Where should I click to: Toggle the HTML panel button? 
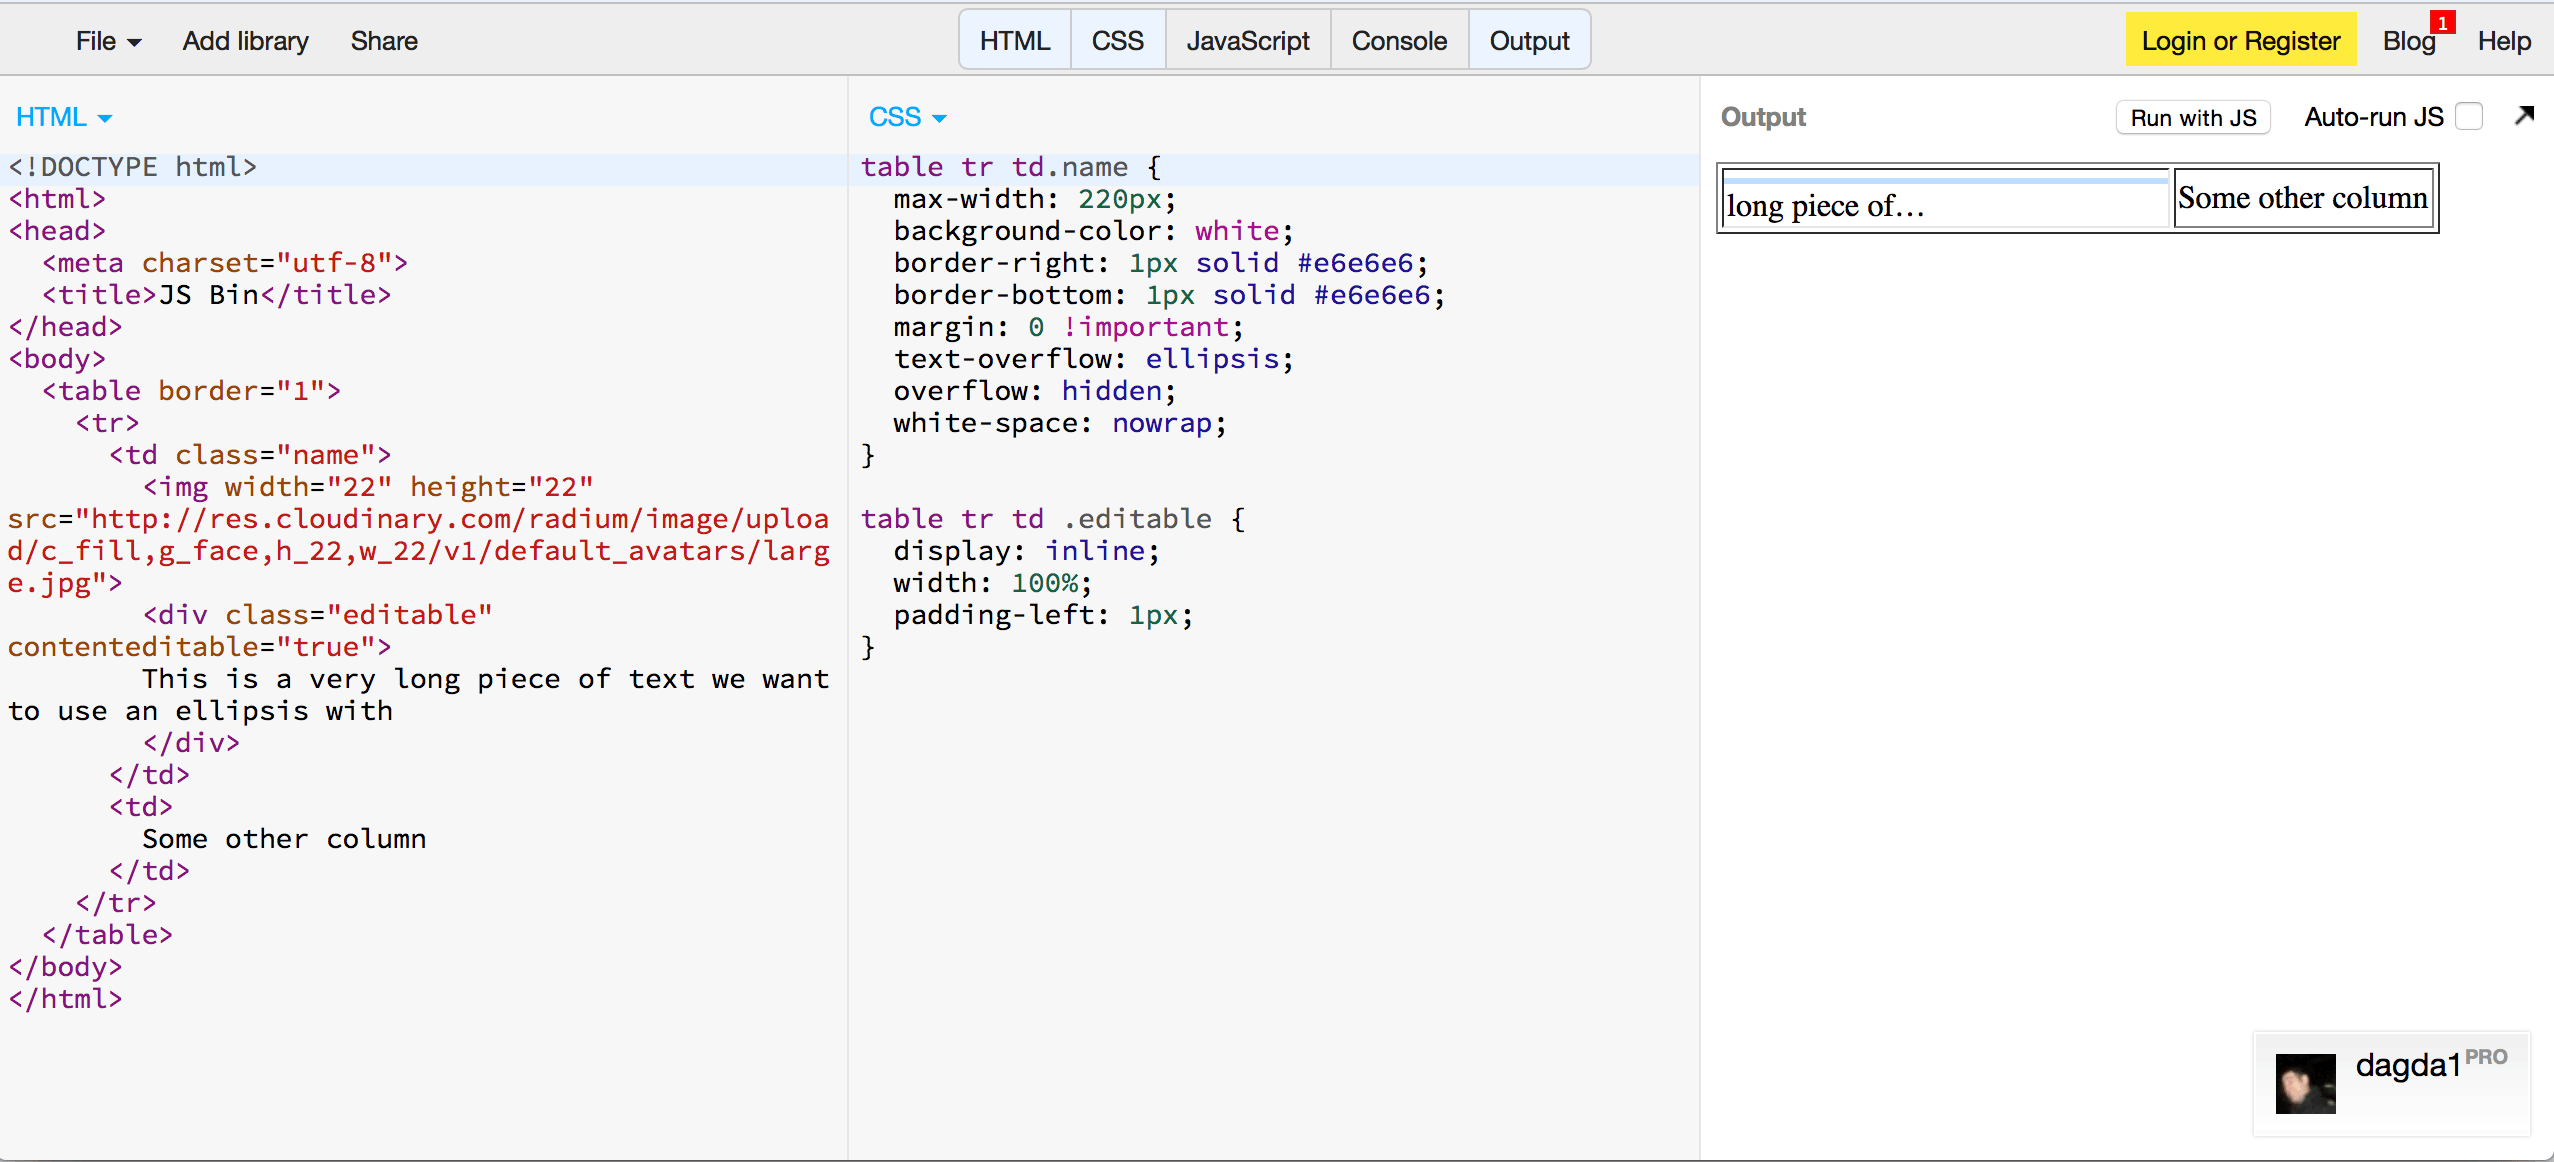pos(1015,41)
